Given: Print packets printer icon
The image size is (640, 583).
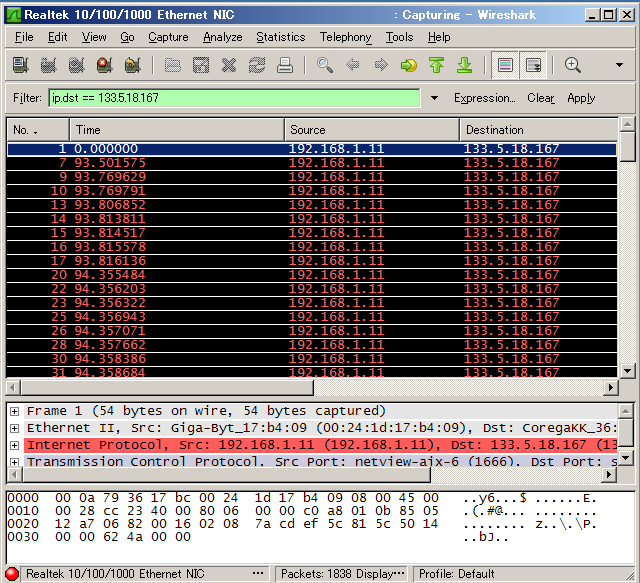Looking at the screenshot, I should click(x=285, y=65).
